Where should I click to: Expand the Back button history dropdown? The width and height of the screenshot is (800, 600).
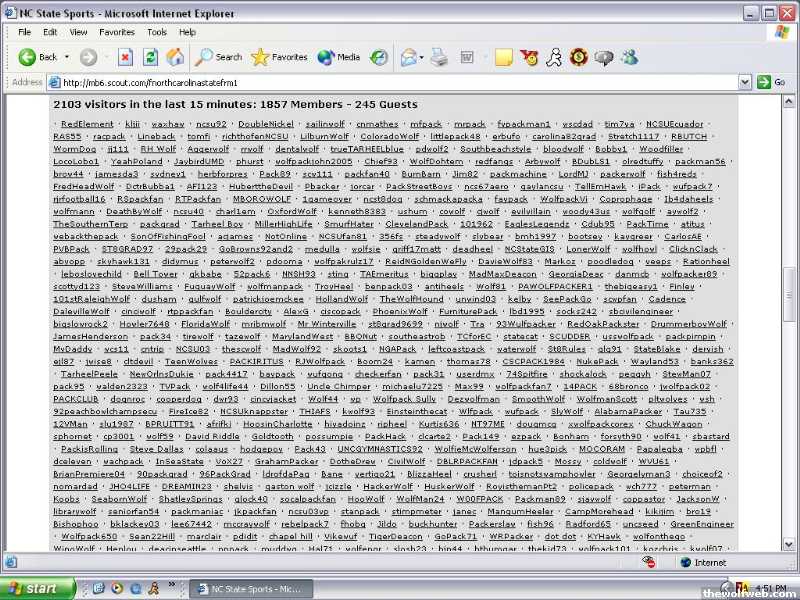click(x=67, y=57)
